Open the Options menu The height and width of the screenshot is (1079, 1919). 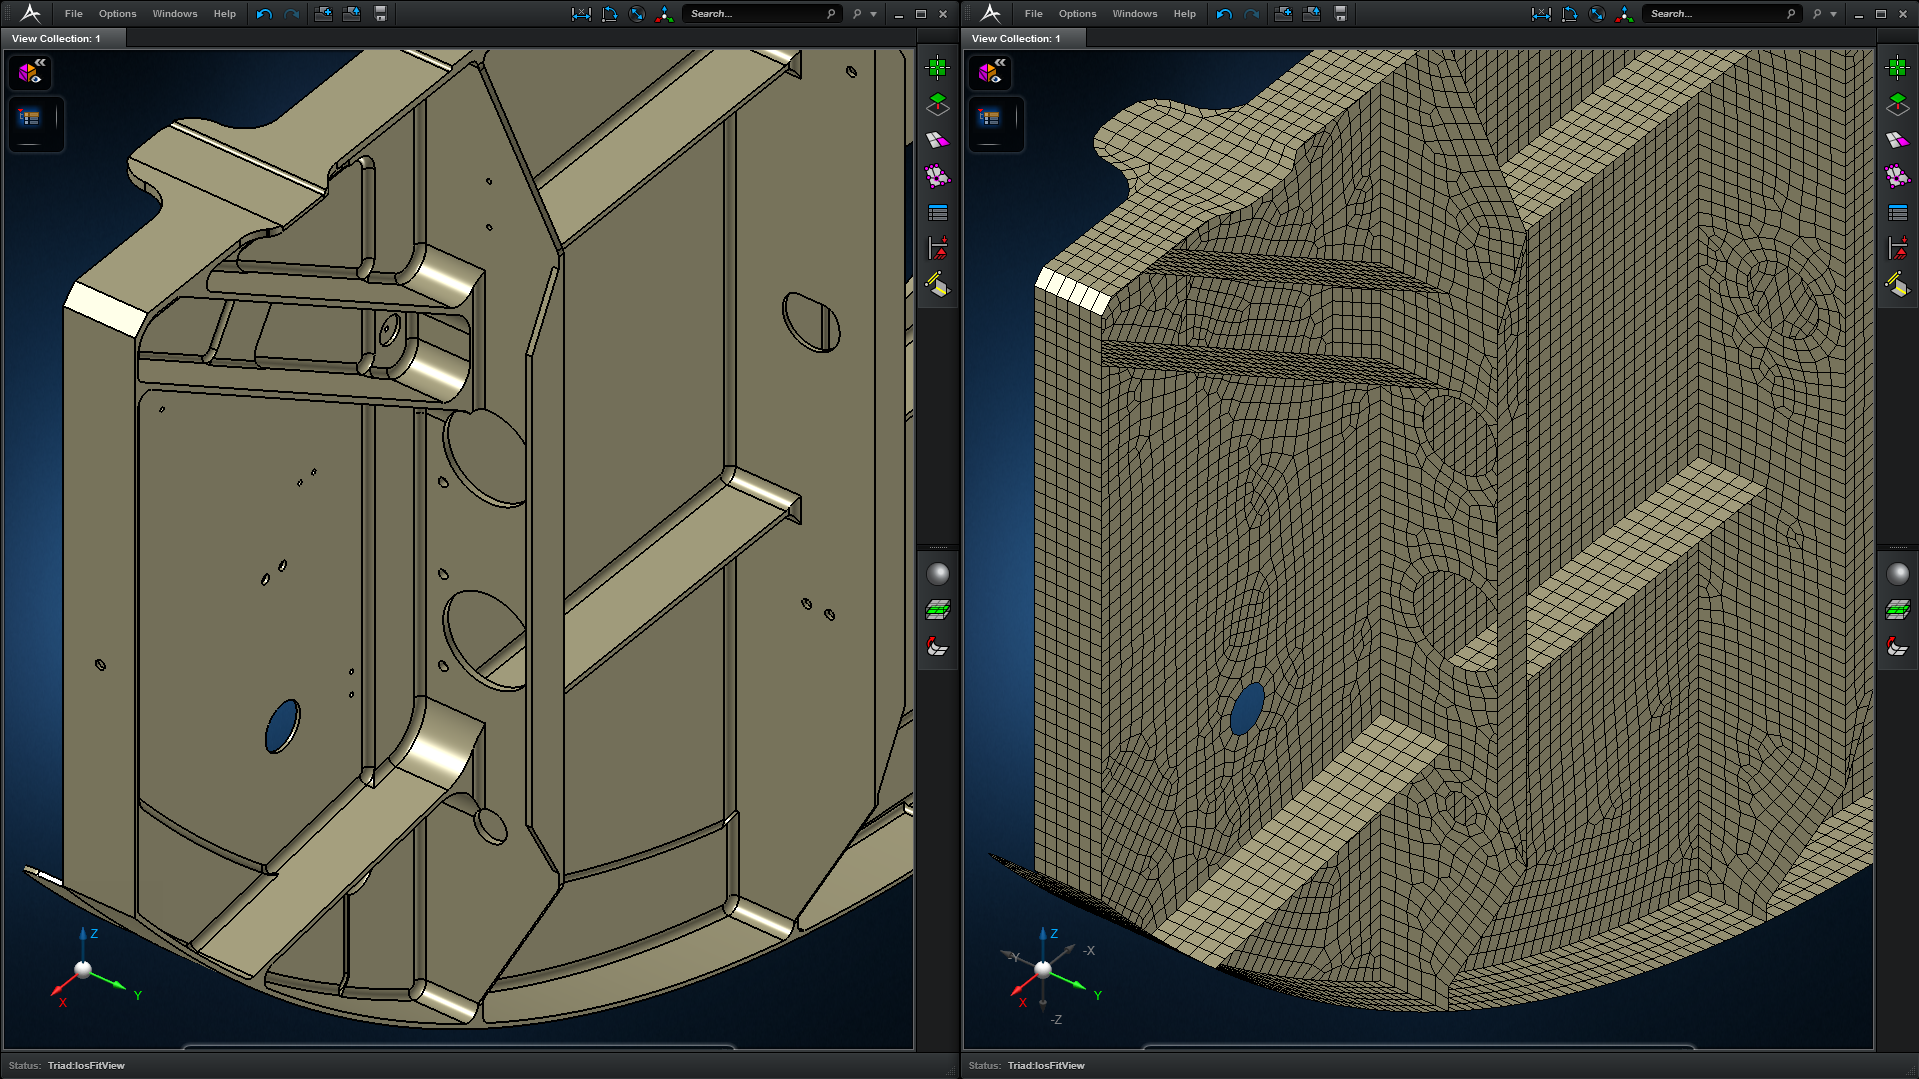117,13
